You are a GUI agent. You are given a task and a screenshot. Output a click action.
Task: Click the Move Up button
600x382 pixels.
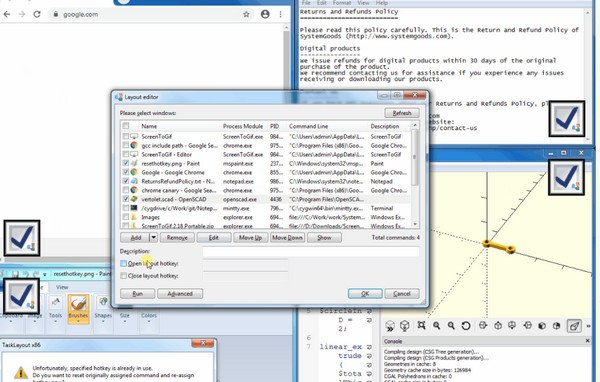tap(250, 238)
